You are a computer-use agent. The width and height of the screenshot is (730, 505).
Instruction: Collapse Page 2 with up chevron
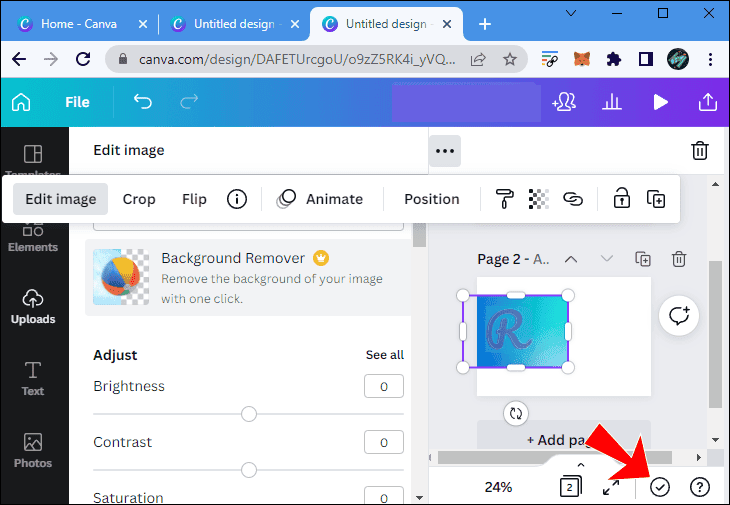coord(571,259)
